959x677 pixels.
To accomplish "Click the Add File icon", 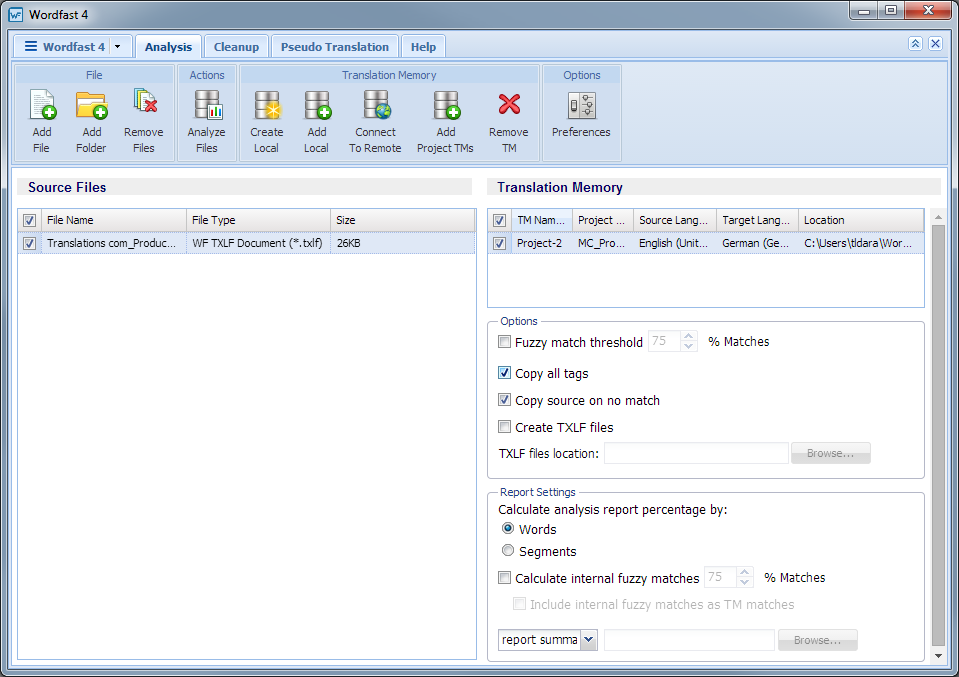I will (x=42, y=105).
